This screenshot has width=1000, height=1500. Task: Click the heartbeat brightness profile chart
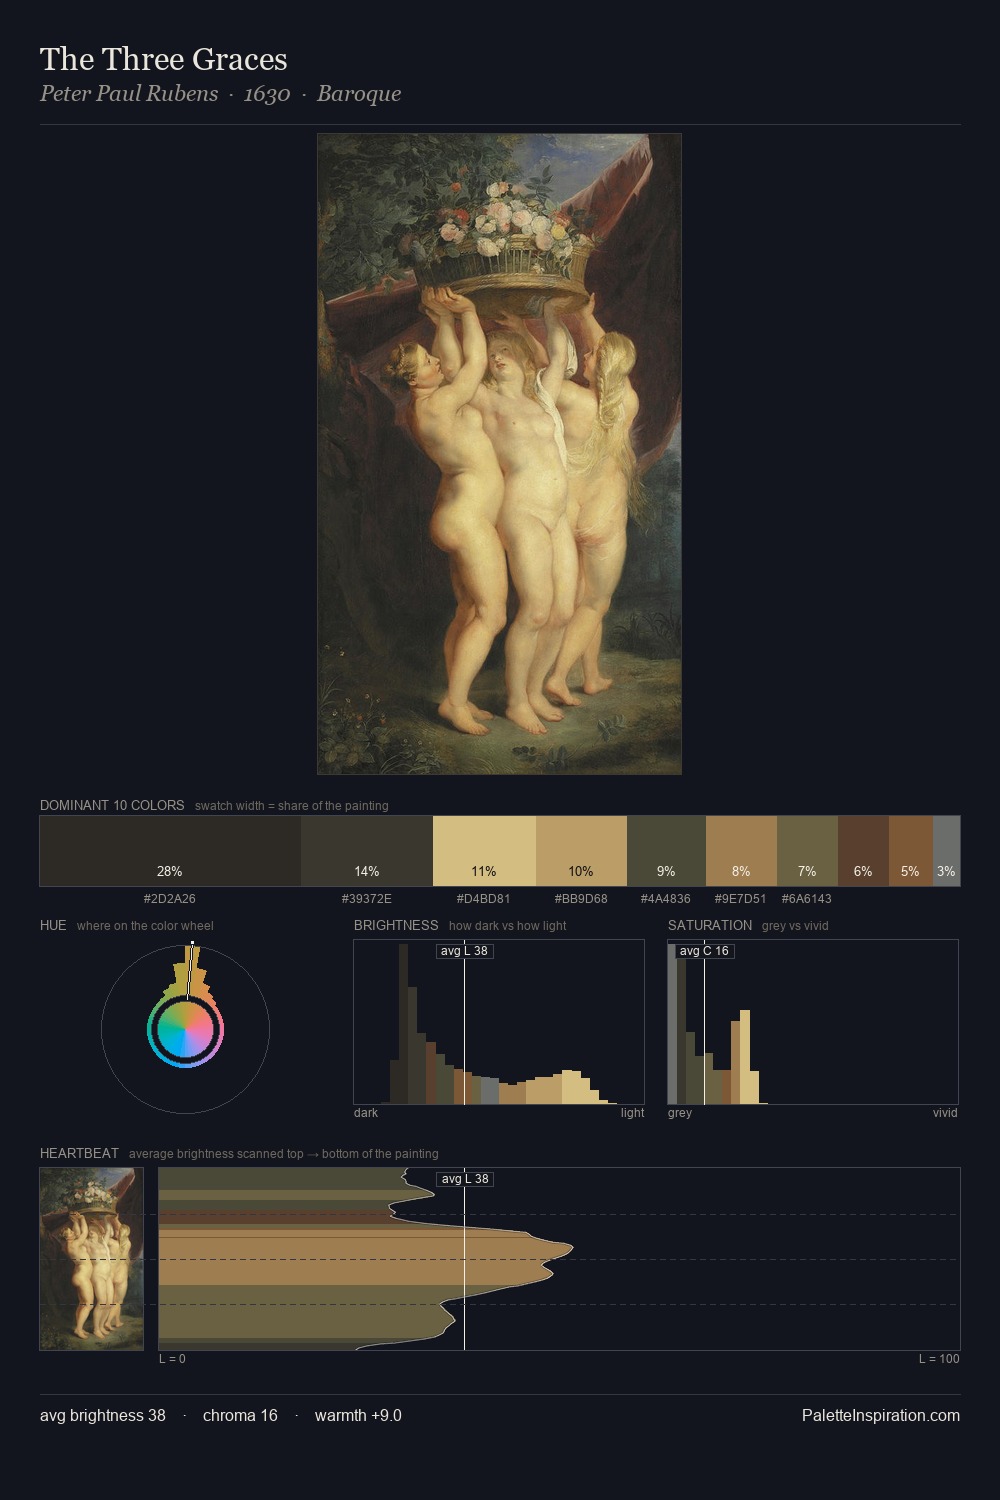559,1259
